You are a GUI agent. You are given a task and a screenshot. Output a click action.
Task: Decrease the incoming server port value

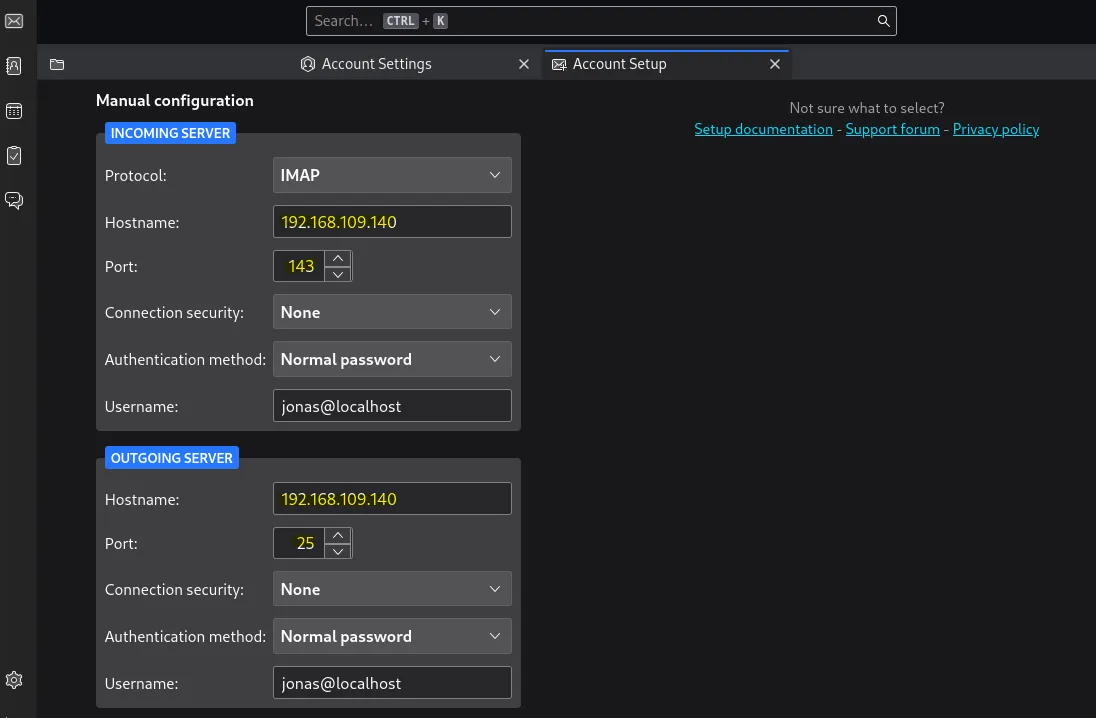[338, 274]
